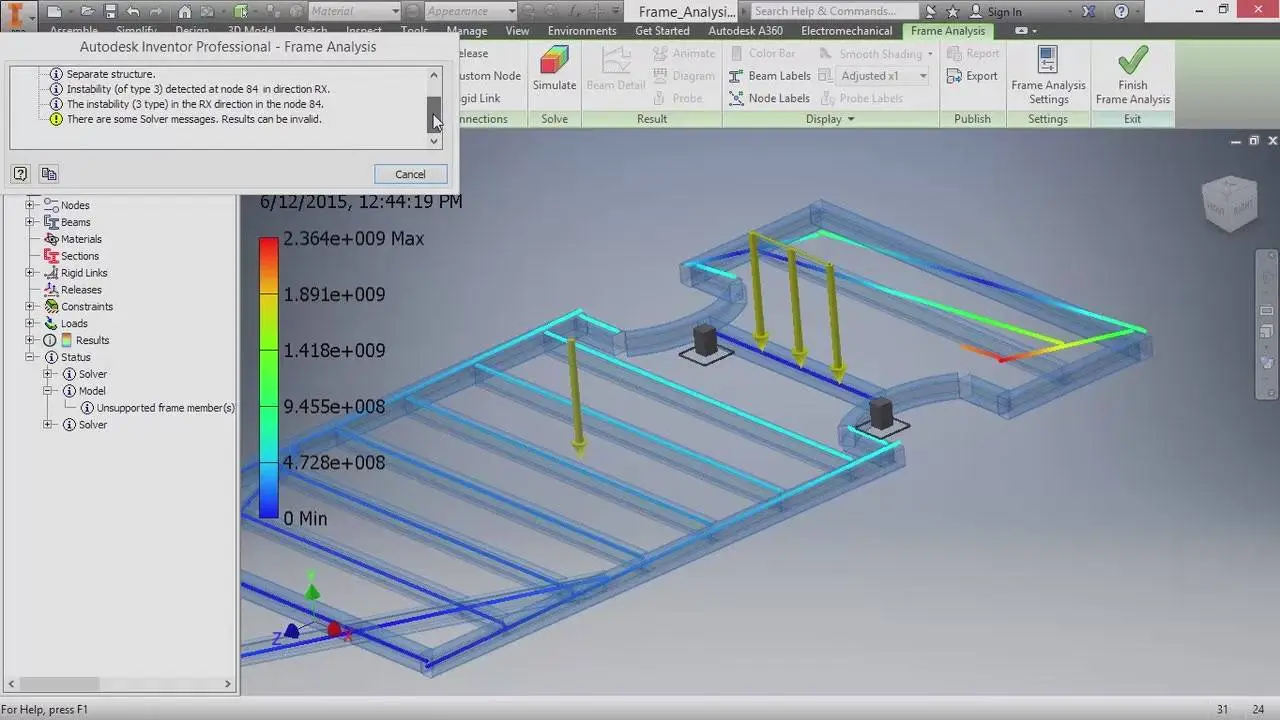This screenshot has width=1280, height=720.
Task: Collapse the Model node under Status
Action: pos(47,391)
